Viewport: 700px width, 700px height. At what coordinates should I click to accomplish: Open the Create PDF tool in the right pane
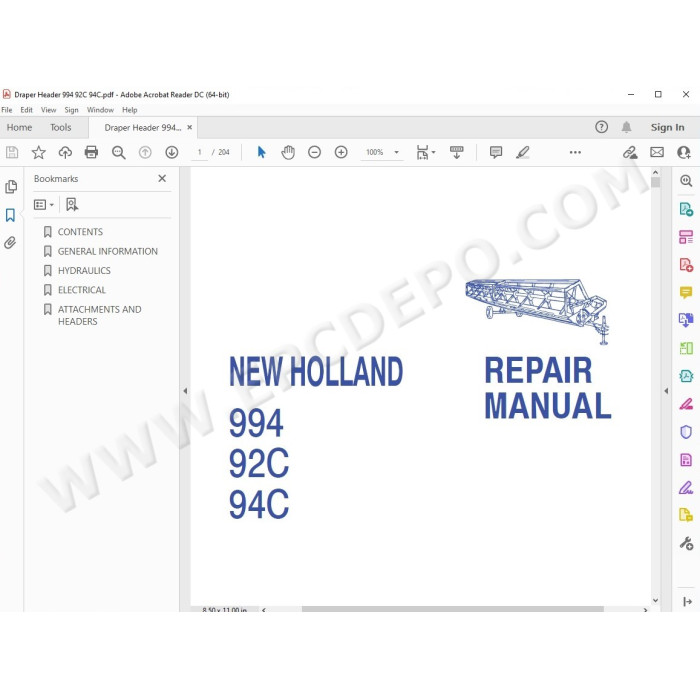pyautogui.click(x=686, y=265)
